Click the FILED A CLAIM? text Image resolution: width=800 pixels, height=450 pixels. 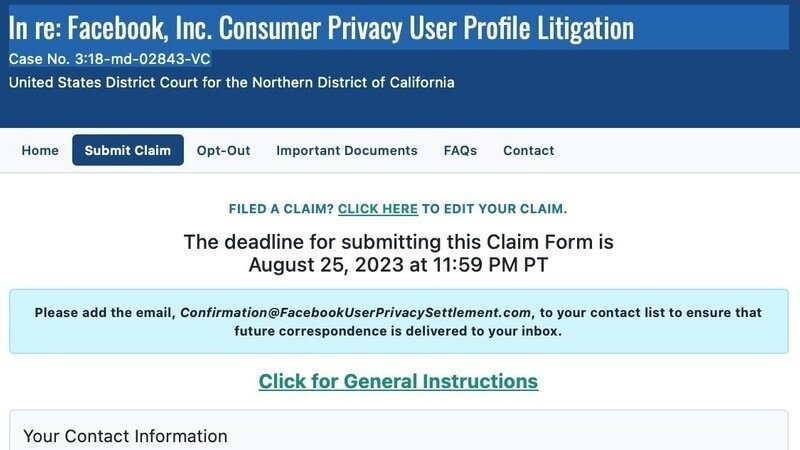[x=281, y=209]
